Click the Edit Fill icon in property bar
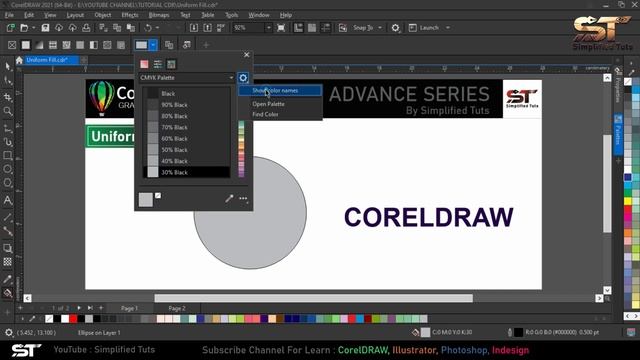The height and width of the screenshot is (360, 640). tap(187, 45)
